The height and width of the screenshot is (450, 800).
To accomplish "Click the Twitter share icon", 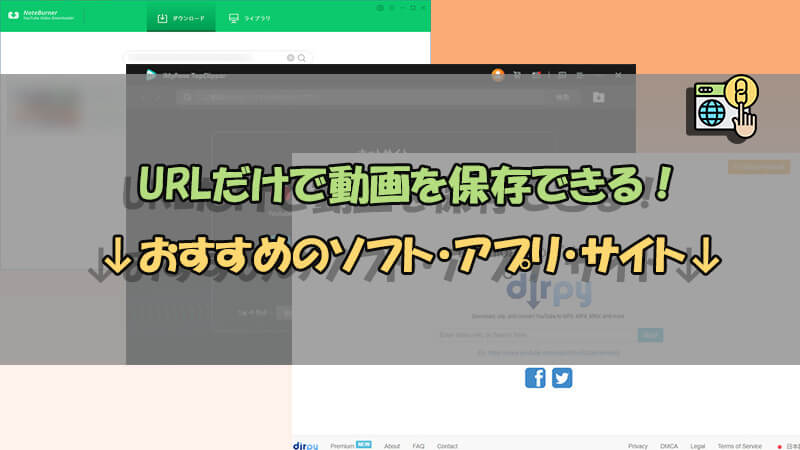I will click(x=562, y=378).
